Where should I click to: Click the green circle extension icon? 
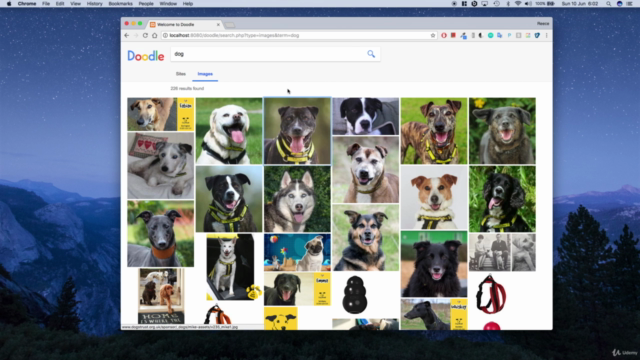click(x=491, y=36)
